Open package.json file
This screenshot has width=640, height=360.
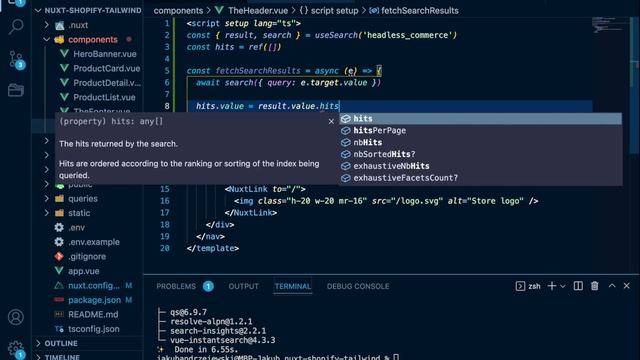tap(94, 300)
